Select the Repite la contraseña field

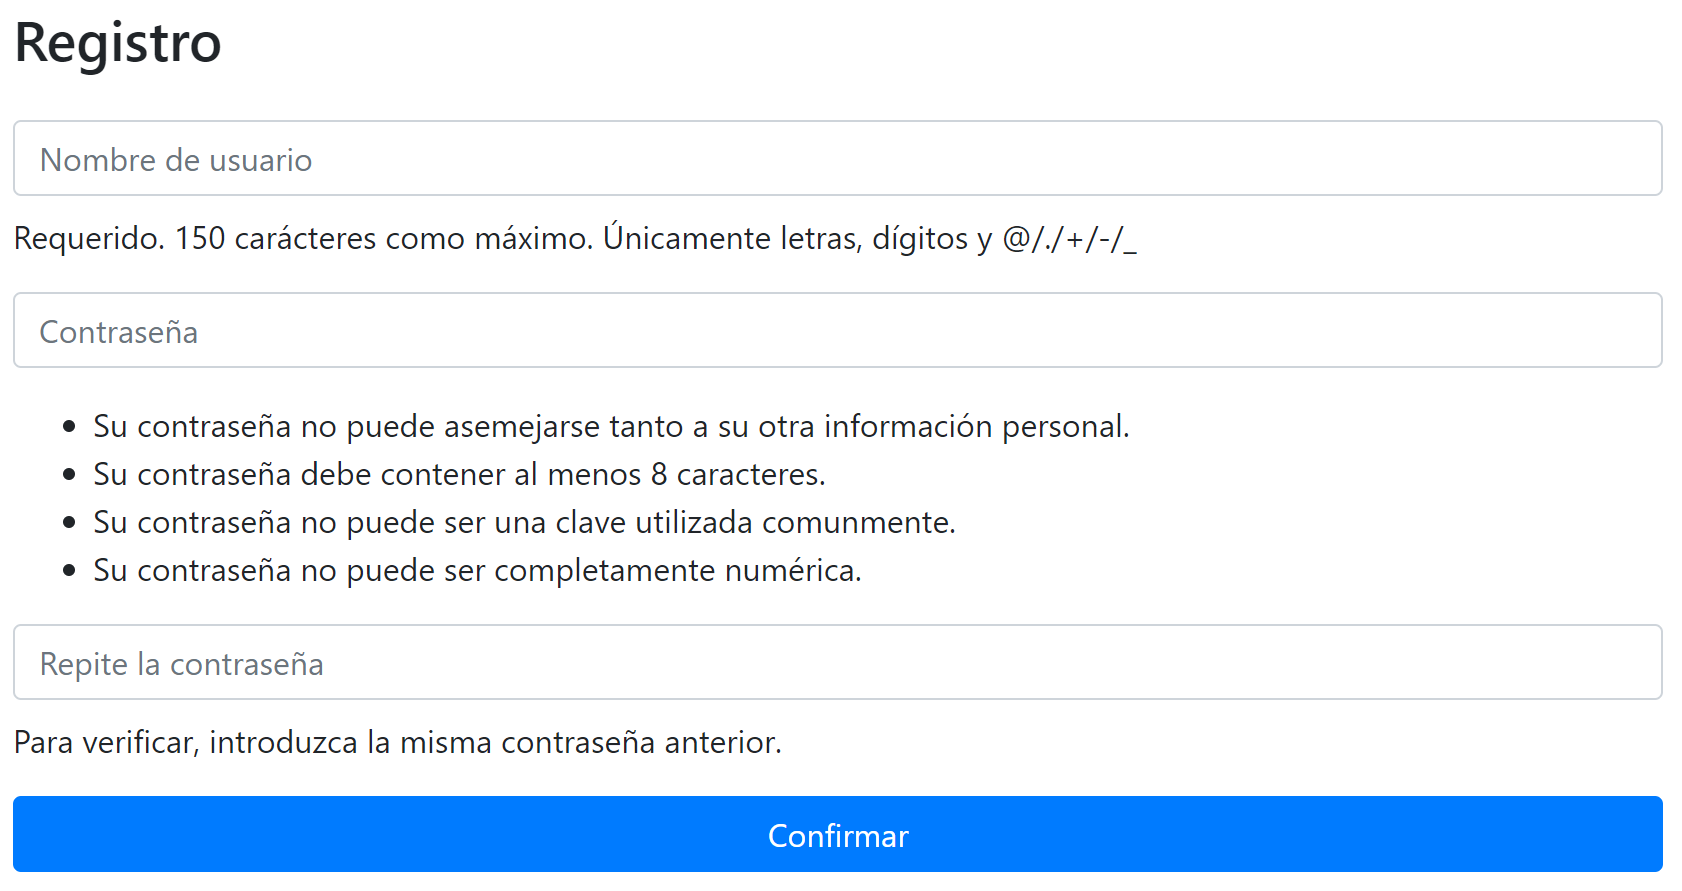pyautogui.click(x=838, y=662)
